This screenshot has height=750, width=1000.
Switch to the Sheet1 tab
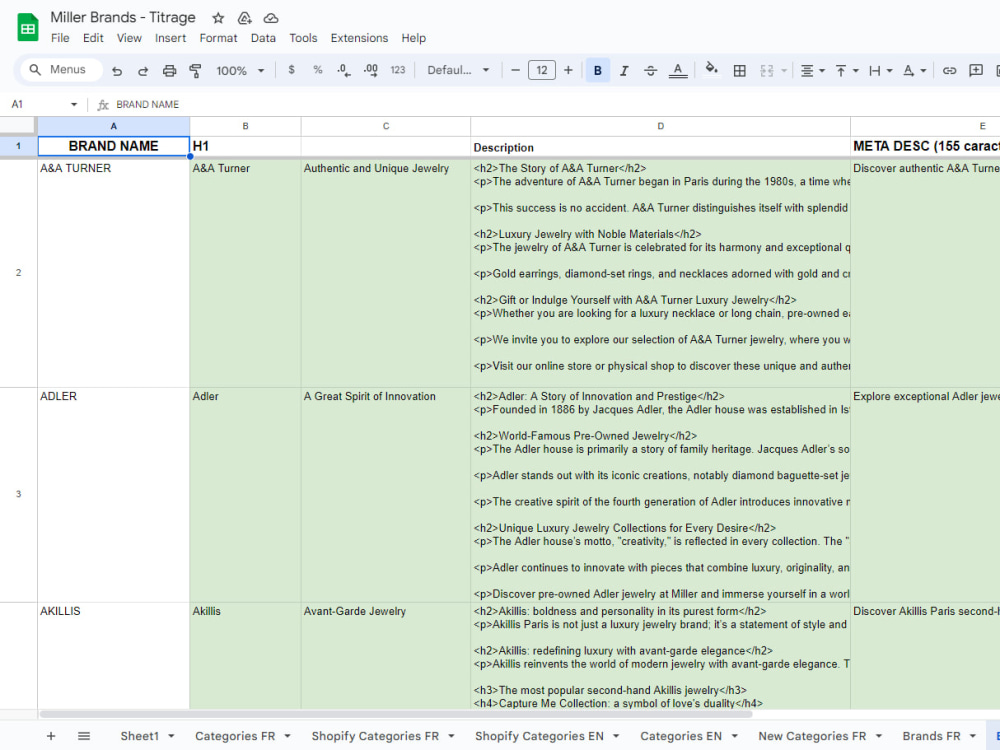(140, 736)
